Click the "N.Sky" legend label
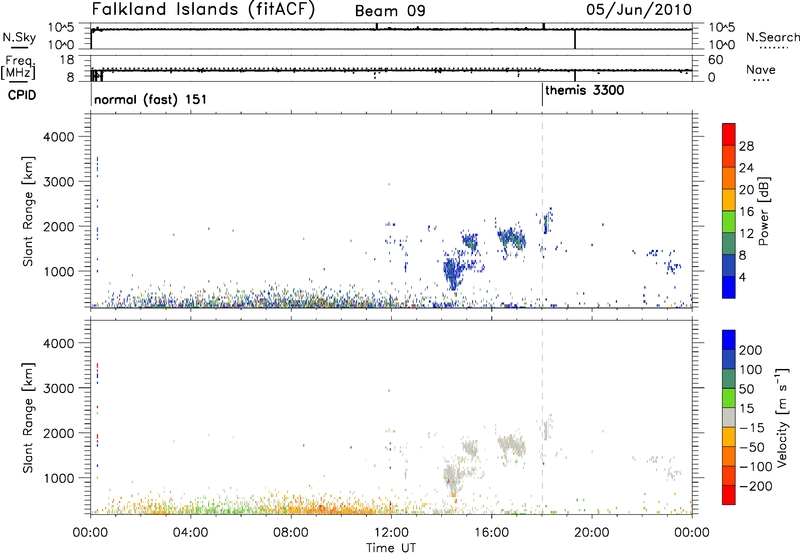Screen dimensions: 800x554 (19, 37)
